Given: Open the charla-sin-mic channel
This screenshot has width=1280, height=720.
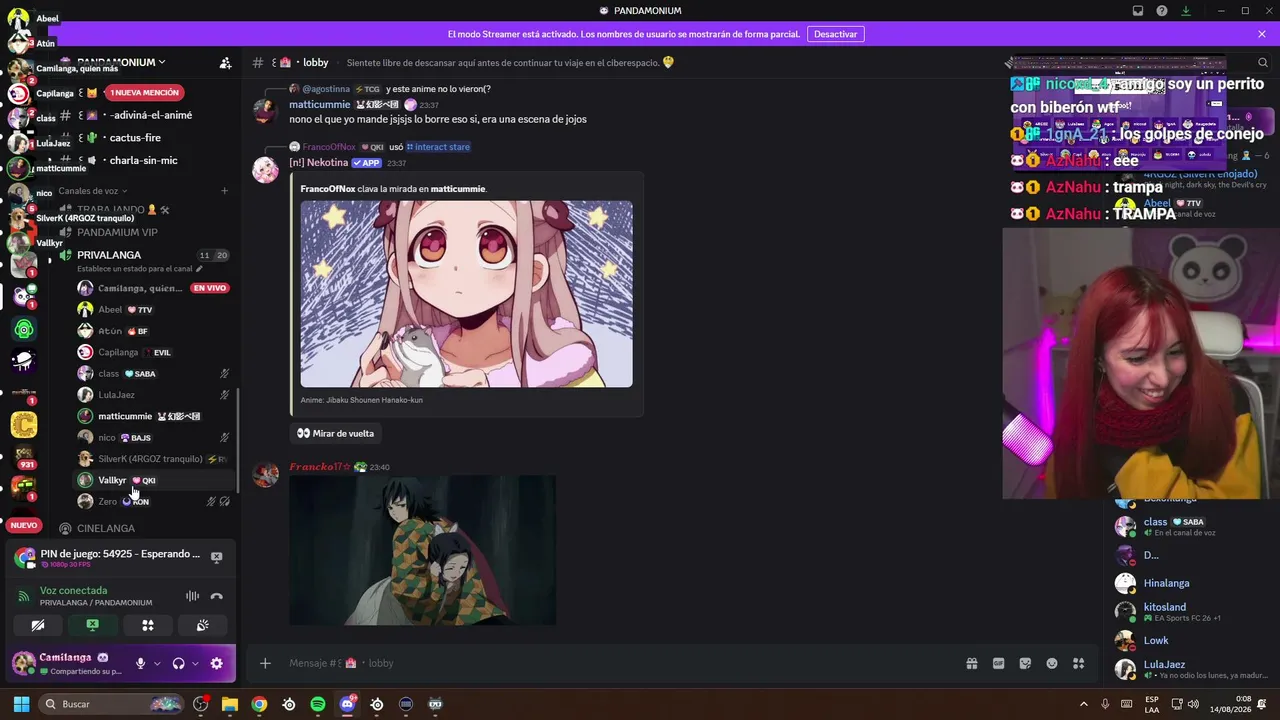Looking at the screenshot, I should (x=146, y=160).
